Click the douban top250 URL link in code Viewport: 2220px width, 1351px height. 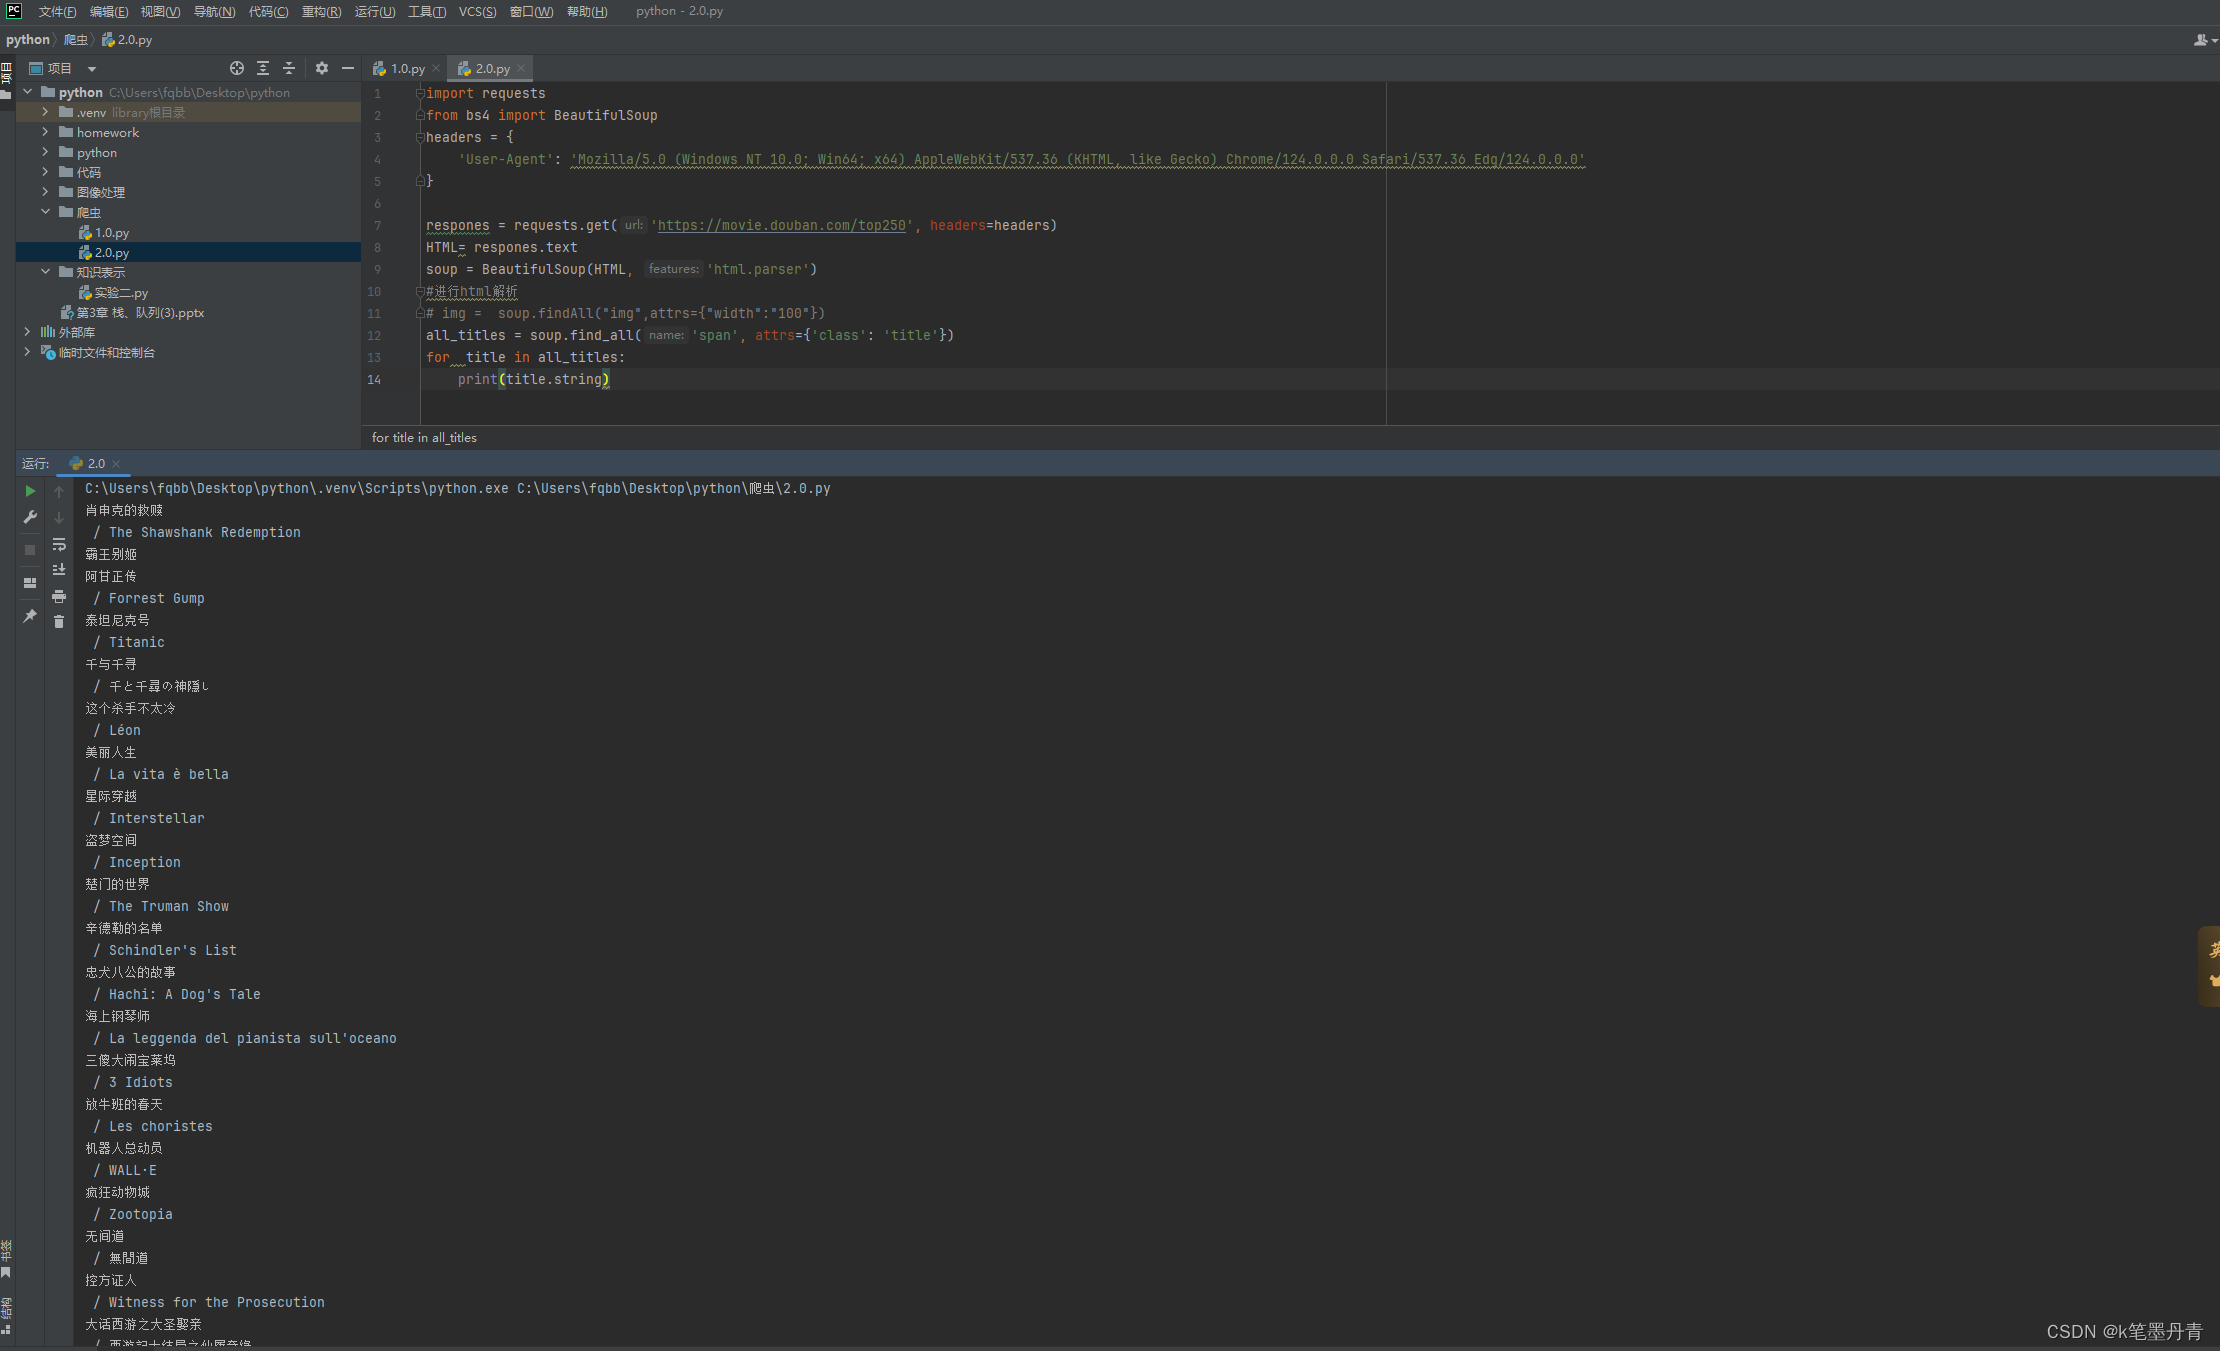click(x=781, y=226)
